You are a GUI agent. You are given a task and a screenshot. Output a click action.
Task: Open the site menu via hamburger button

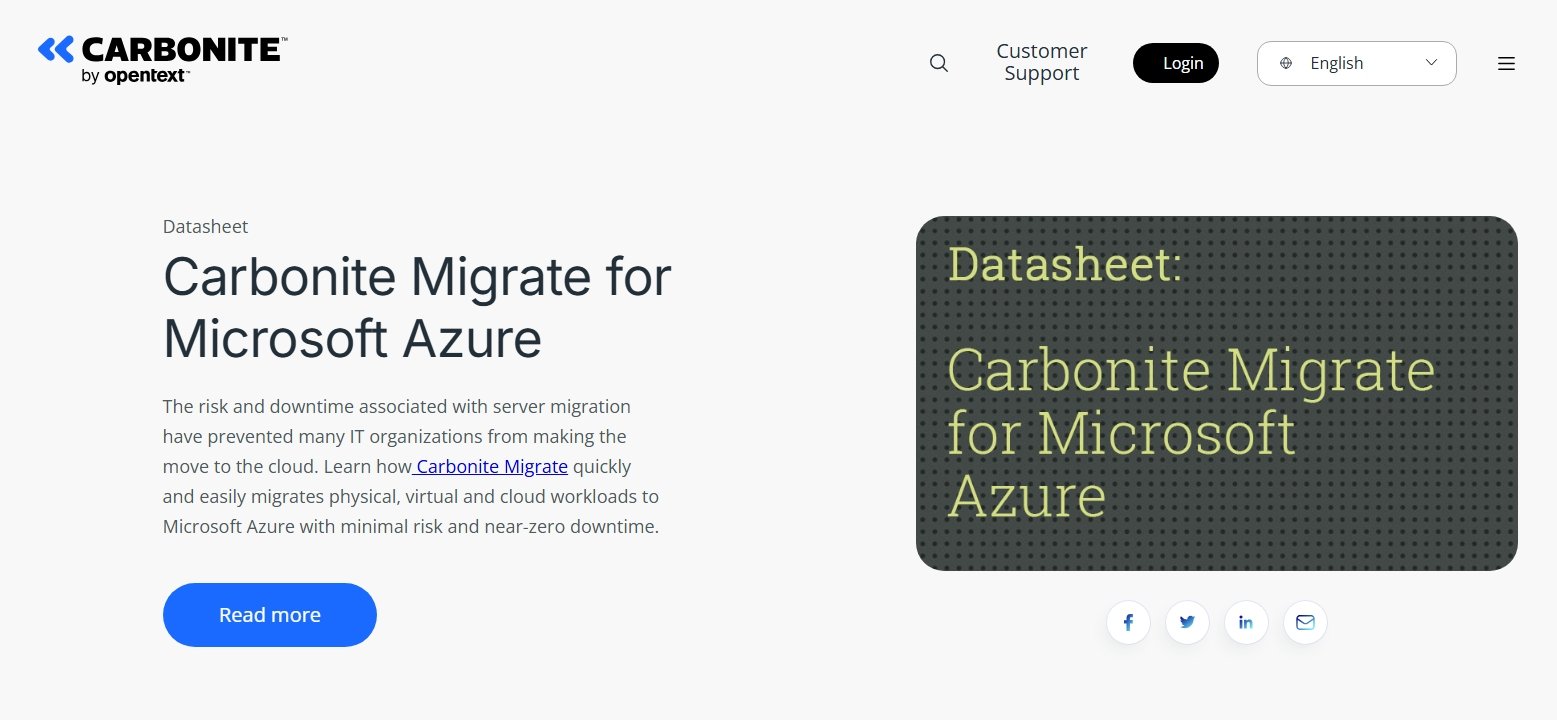pos(1506,62)
